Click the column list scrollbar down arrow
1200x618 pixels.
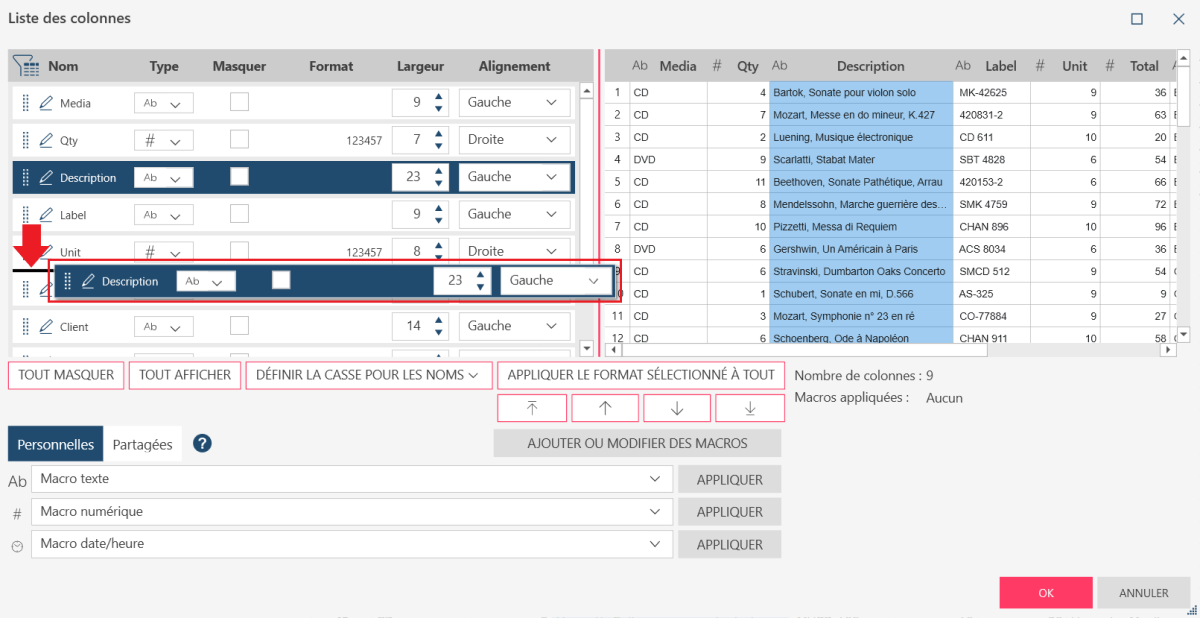coord(586,349)
